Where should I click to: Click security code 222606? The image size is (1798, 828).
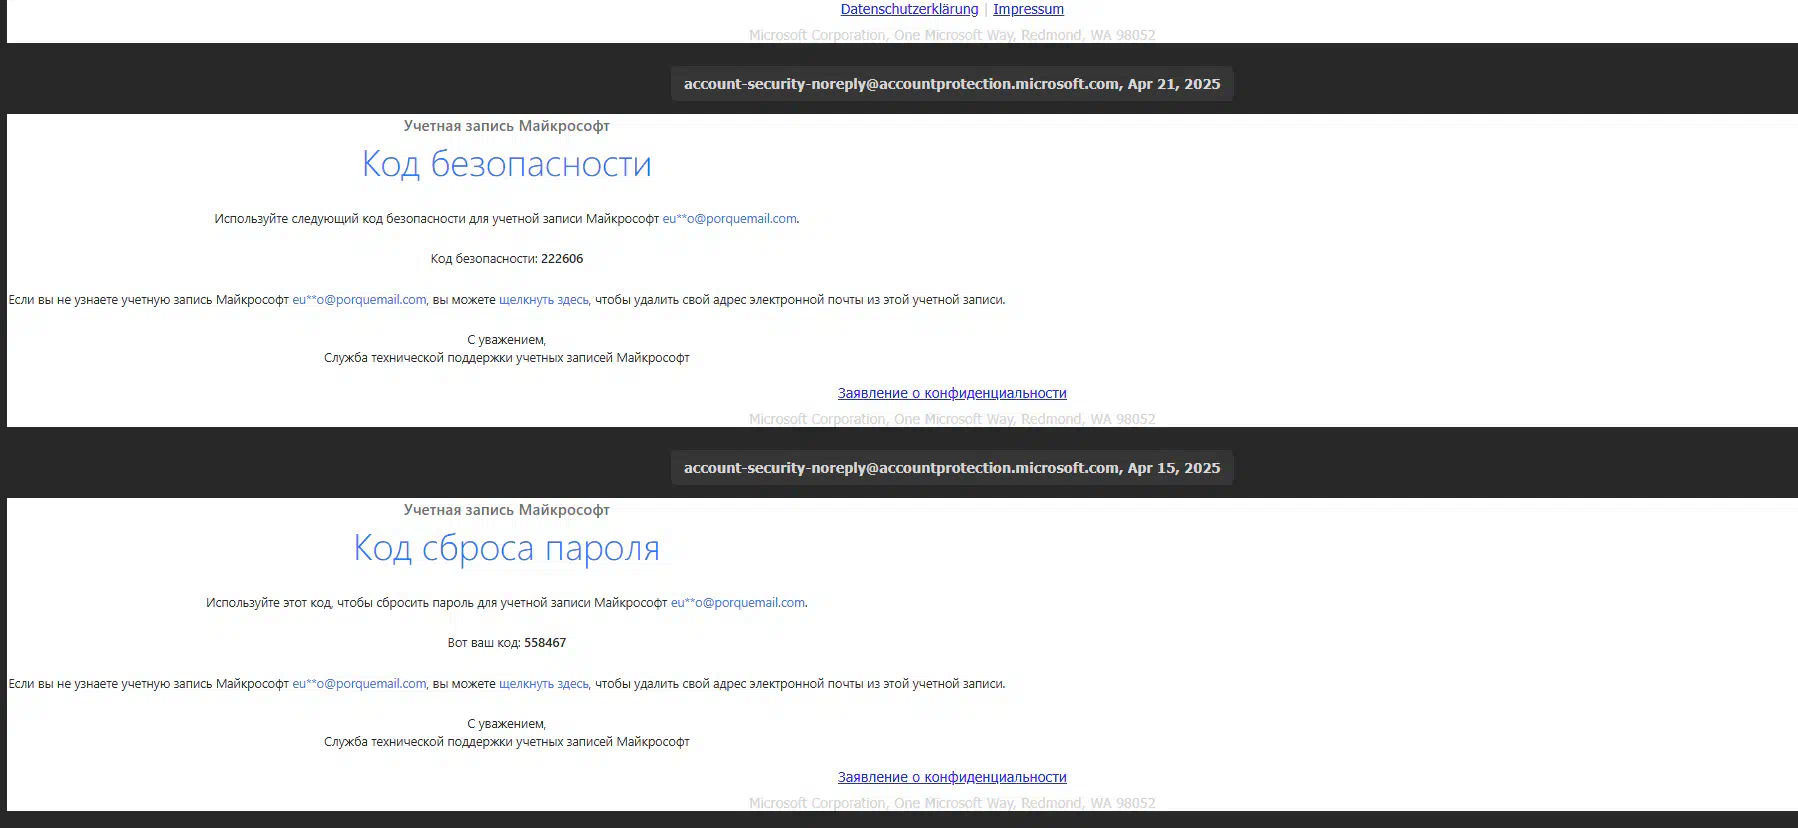point(562,259)
